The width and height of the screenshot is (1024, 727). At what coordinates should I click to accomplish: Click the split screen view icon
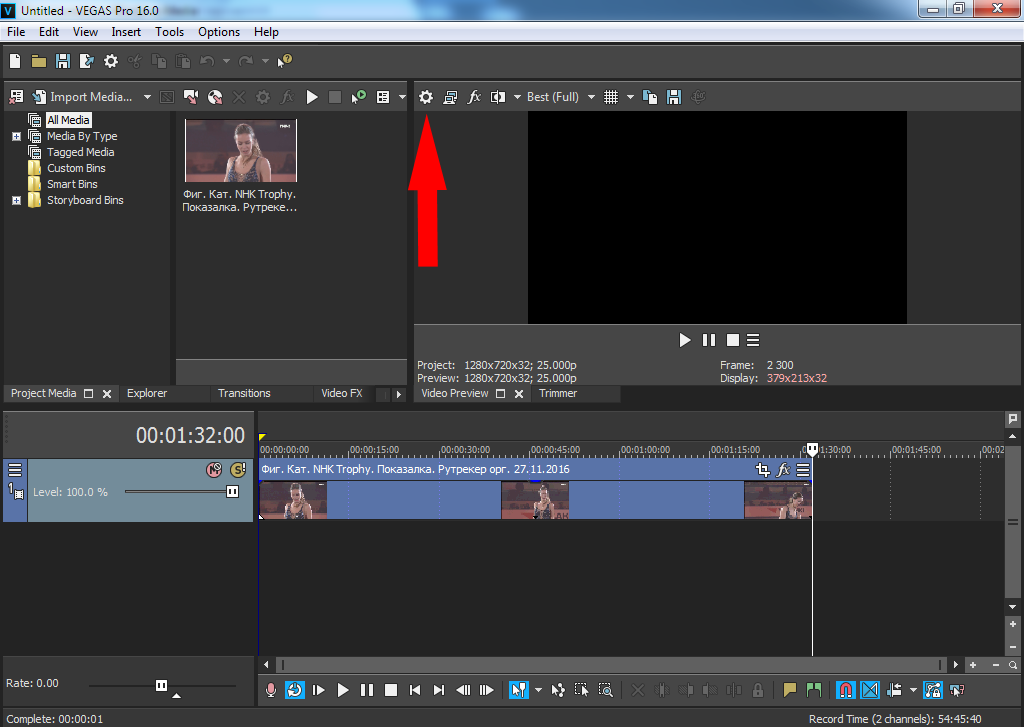[x=498, y=97]
